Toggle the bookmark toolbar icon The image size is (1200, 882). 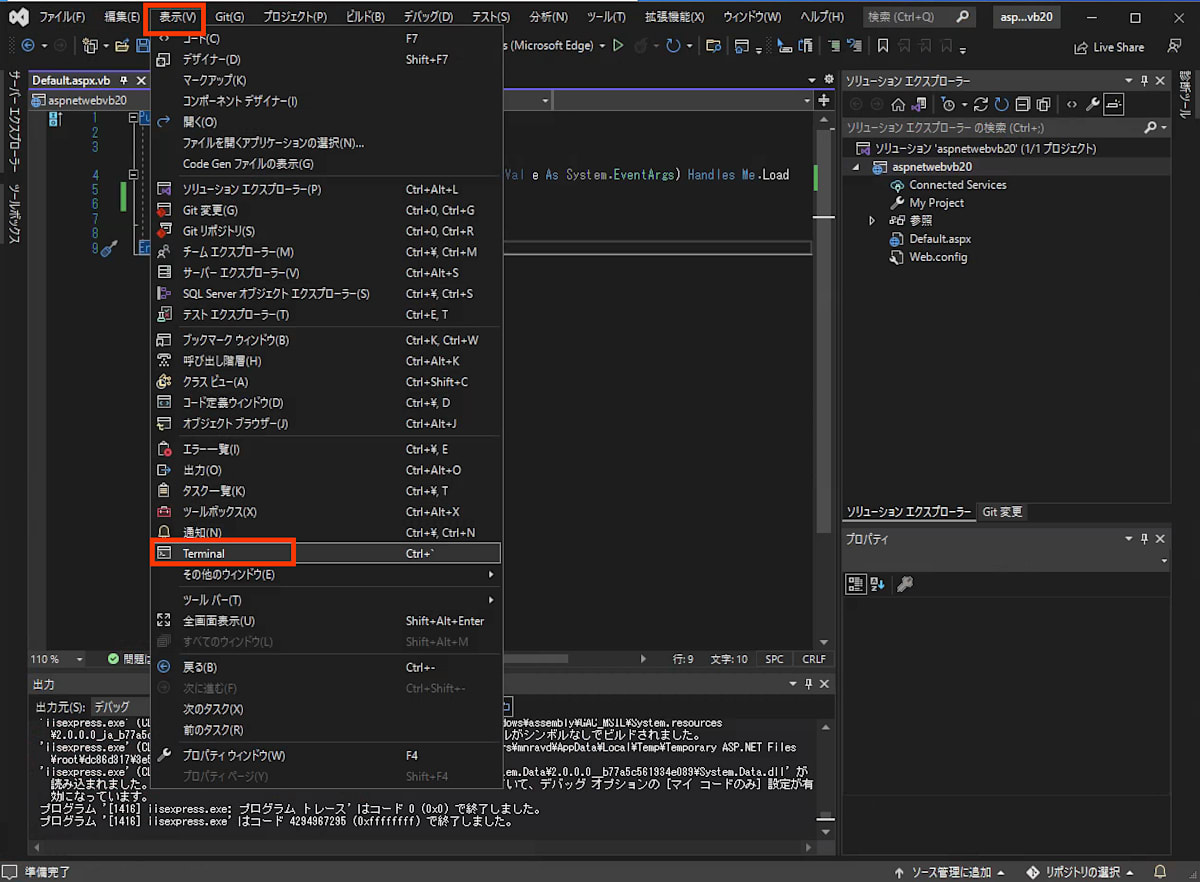(883, 46)
